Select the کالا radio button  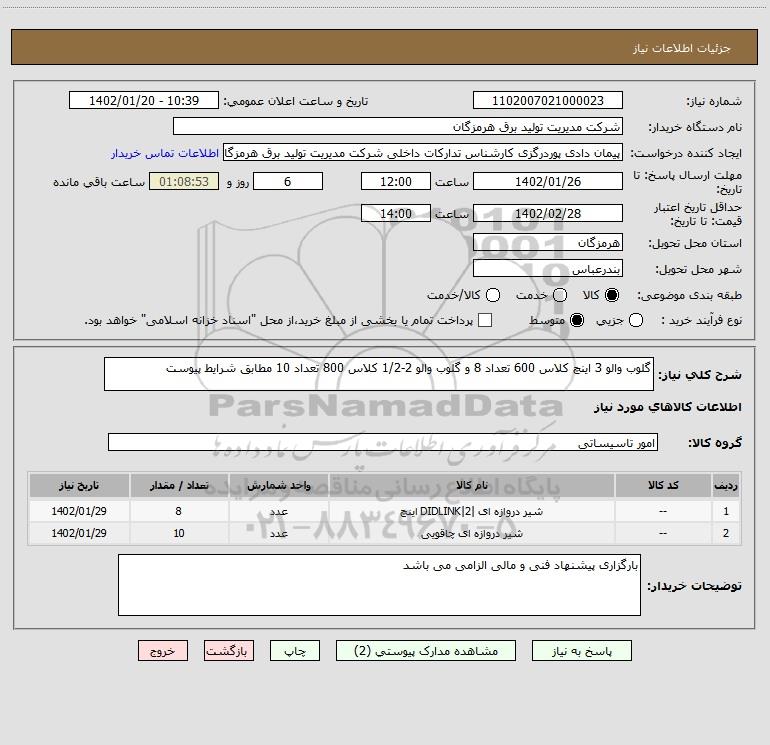pos(612,295)
